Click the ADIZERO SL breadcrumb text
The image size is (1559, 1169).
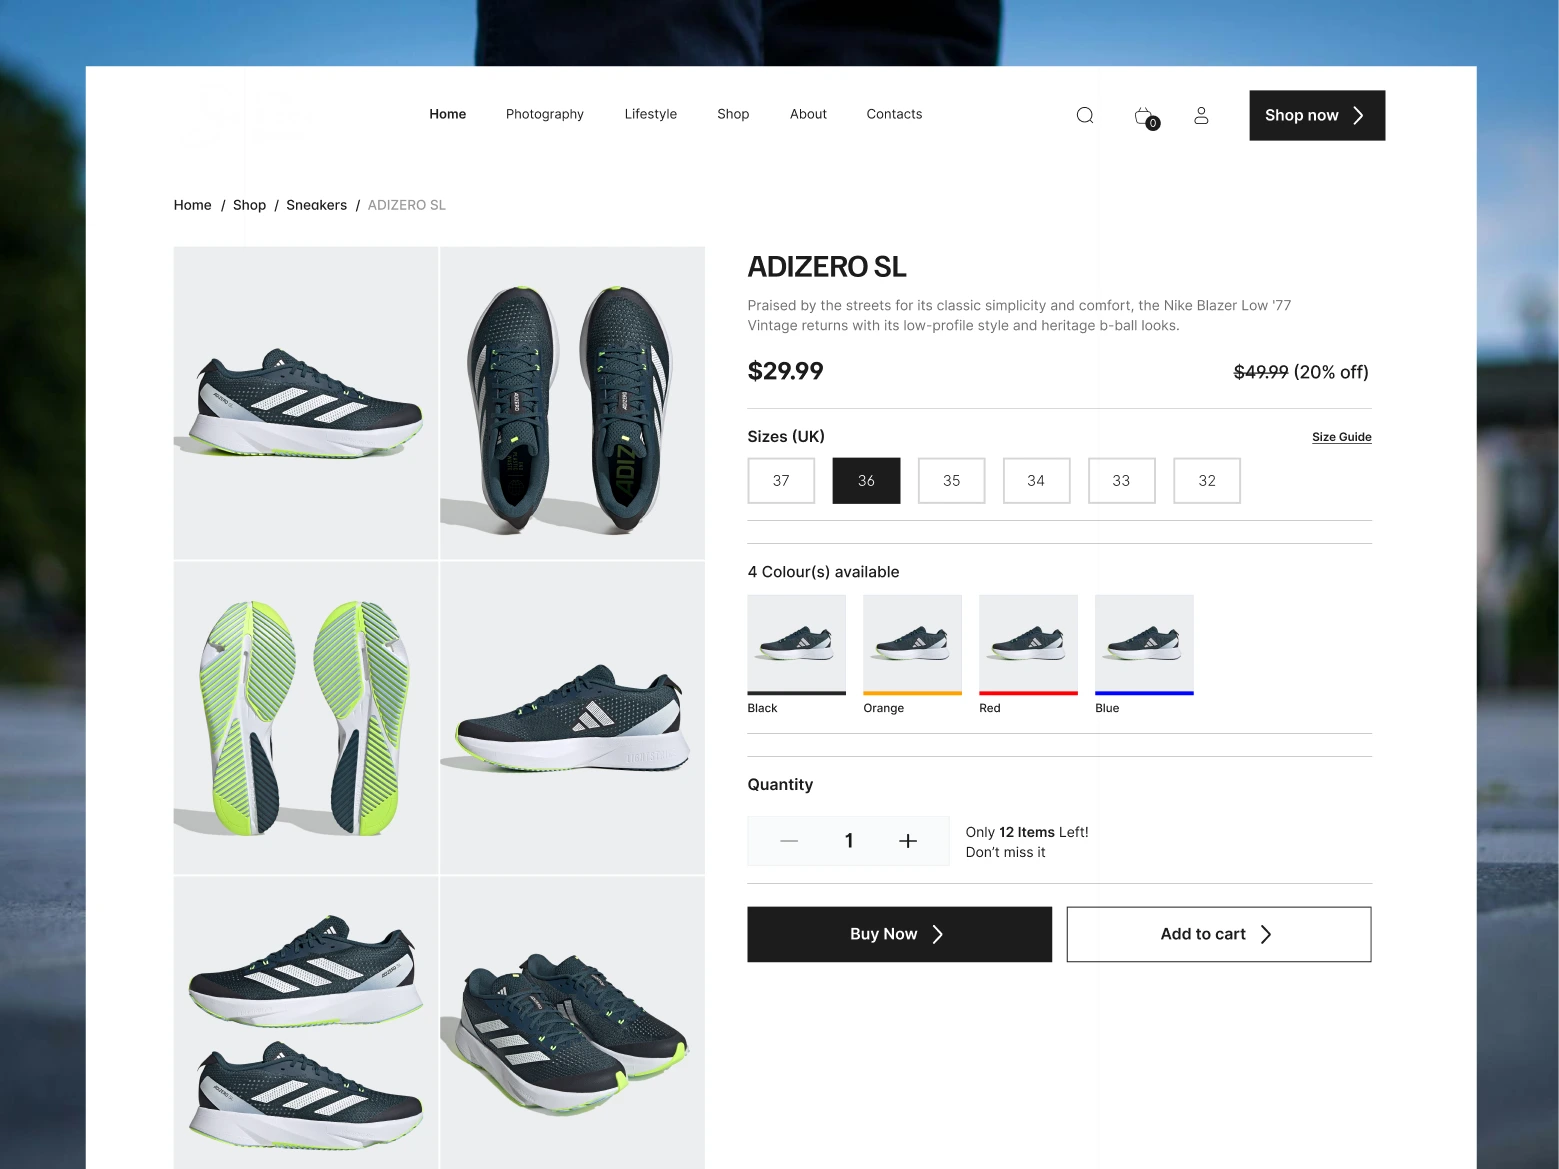[x=407, y=205]
